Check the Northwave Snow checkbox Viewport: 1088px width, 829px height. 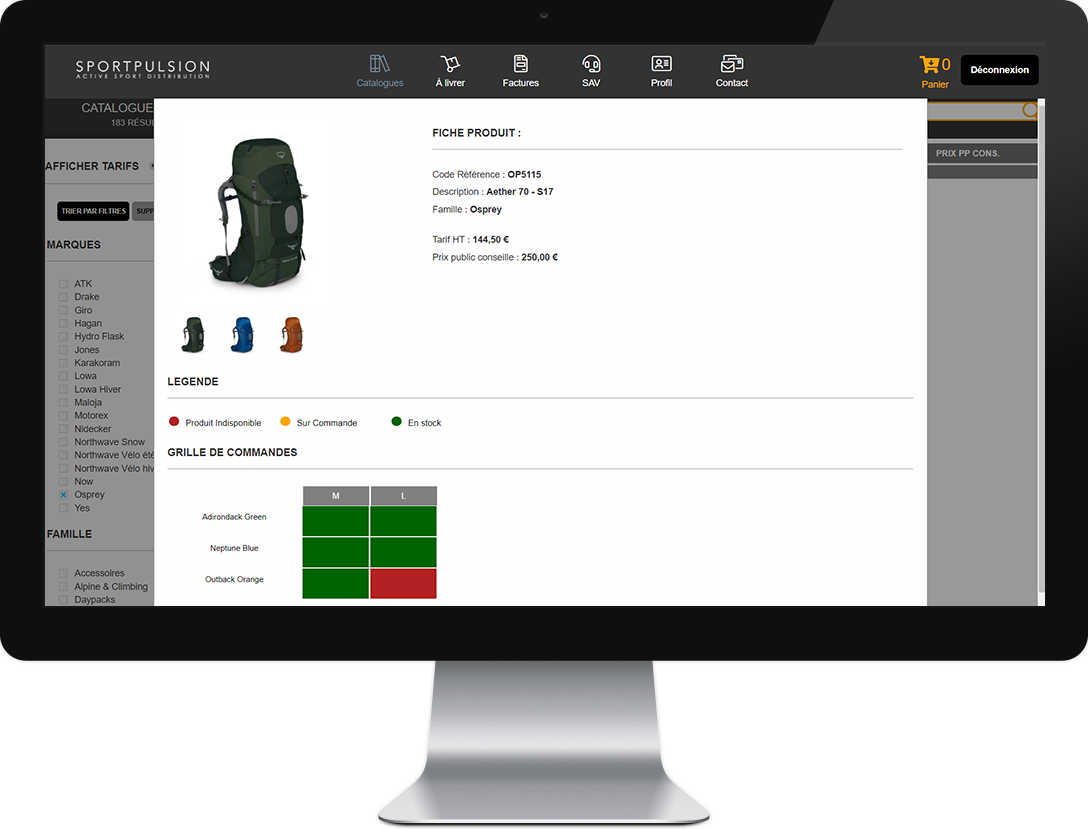coord(63,442)
